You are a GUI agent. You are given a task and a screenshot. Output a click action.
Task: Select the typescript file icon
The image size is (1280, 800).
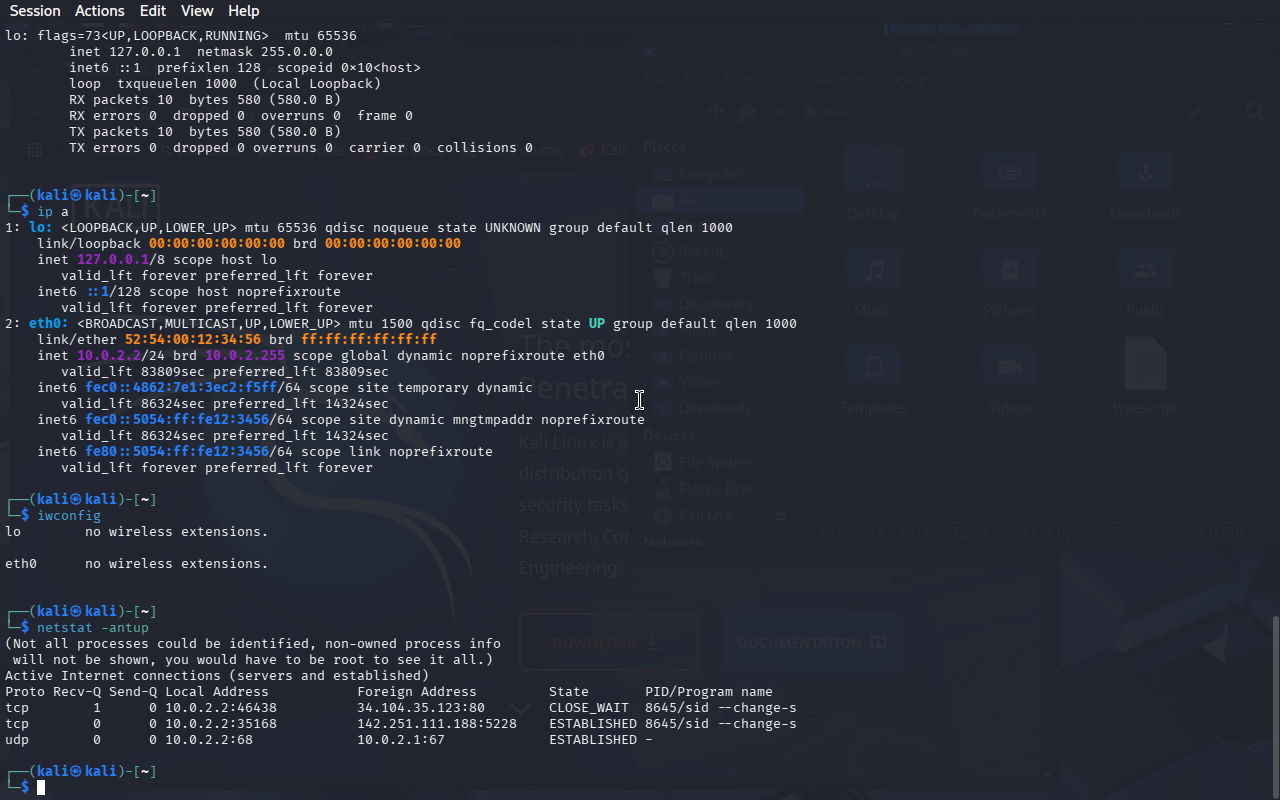coord(1145,368)
